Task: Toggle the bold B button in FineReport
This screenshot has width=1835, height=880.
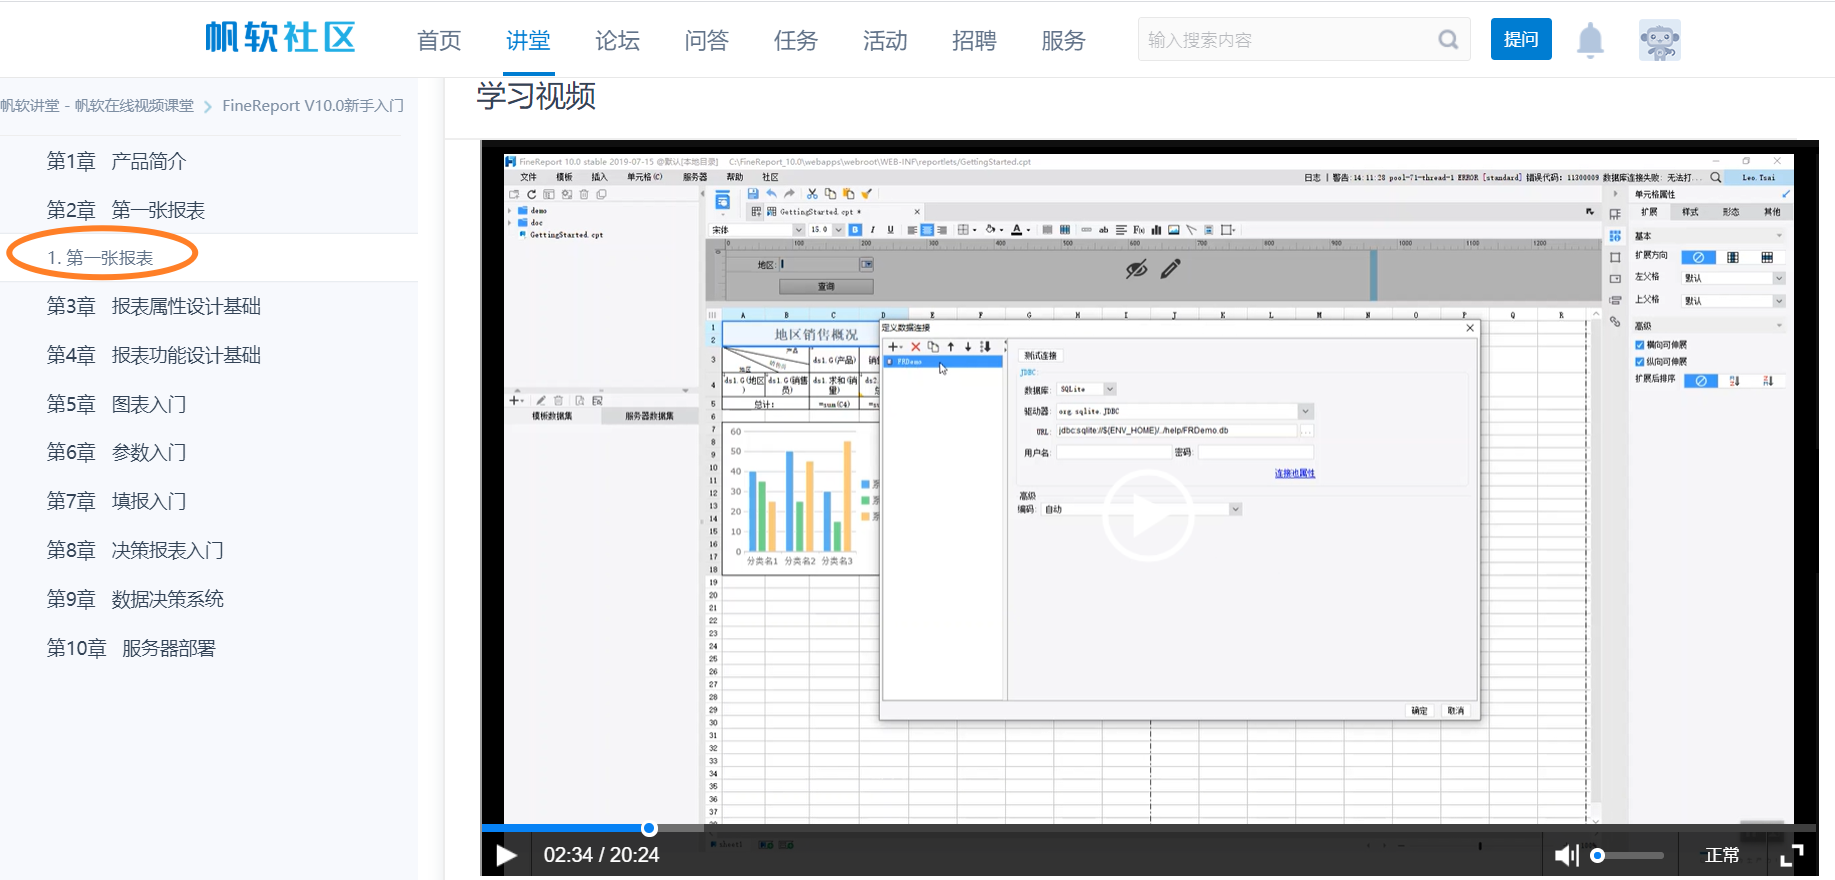Action: [855, 230]
